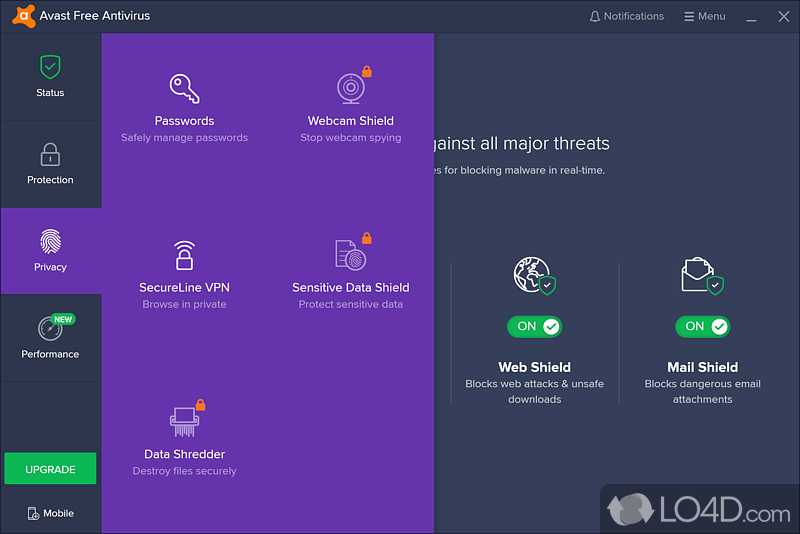Click 'Safely manage passwords' text
800x534 pixels.
[184, 138]
